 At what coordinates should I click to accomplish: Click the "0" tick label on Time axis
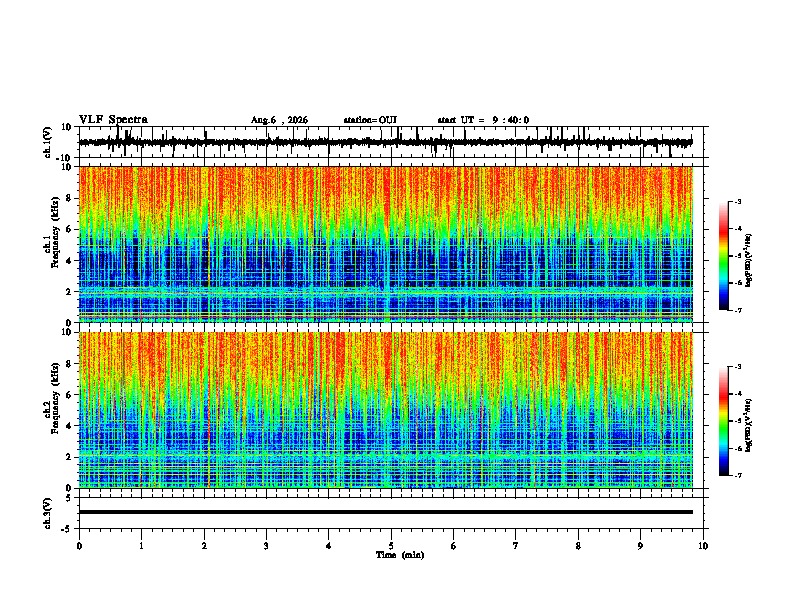pyautogui.click(x=79, y=546)
